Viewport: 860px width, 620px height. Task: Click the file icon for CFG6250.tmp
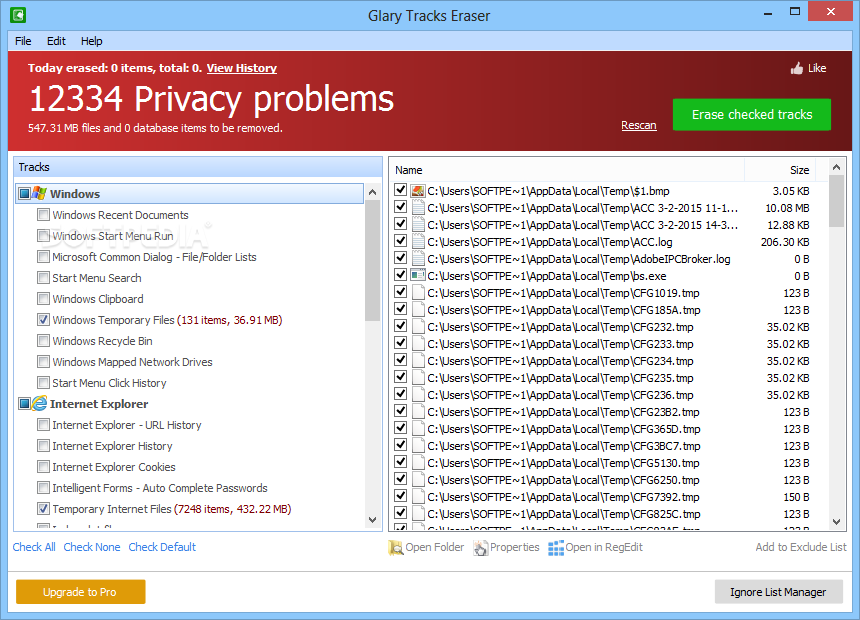[x=418, y=480]
